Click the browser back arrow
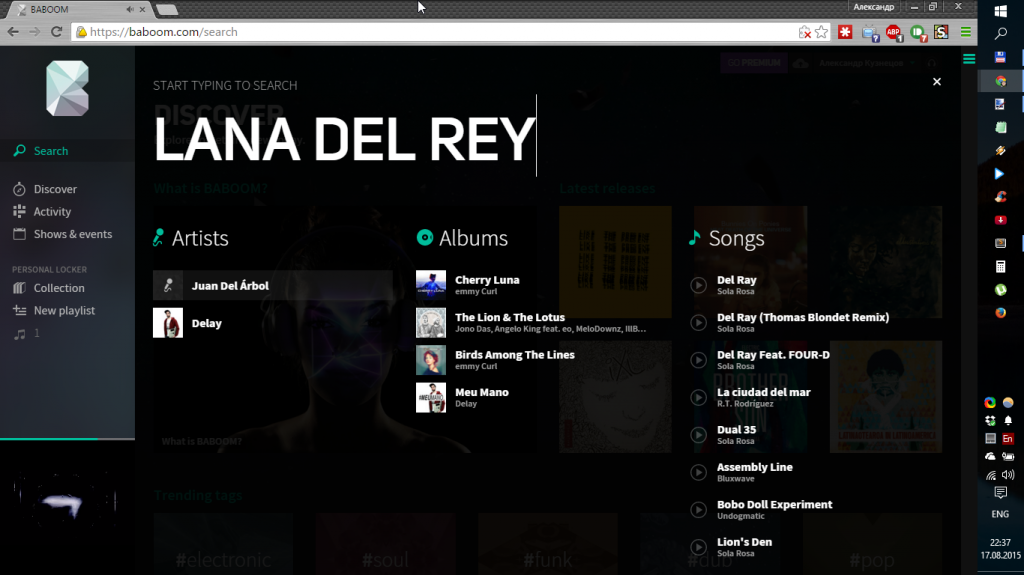This screenshot has width=1024, height=575. tap(13, 31)
